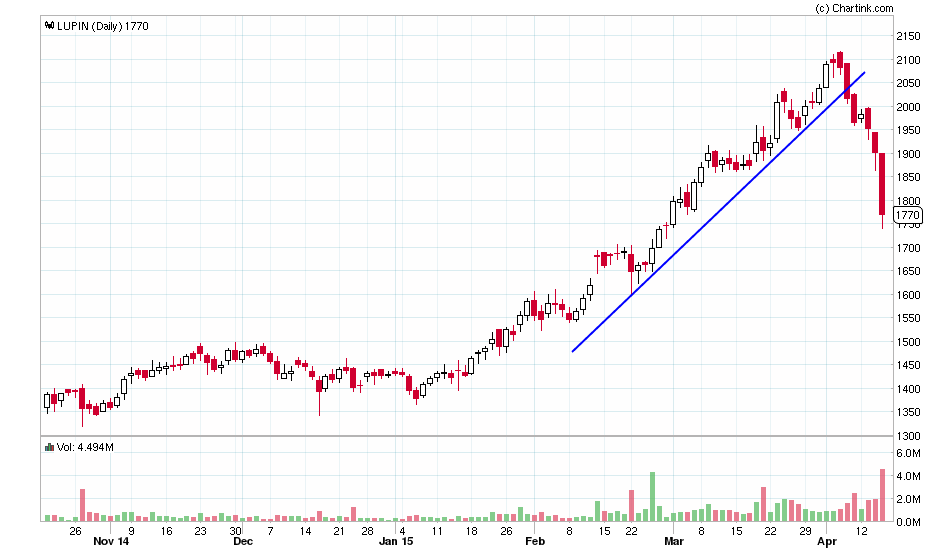Click date label 29 on time axis
930x551 pixels.
[x=805, y=531]
